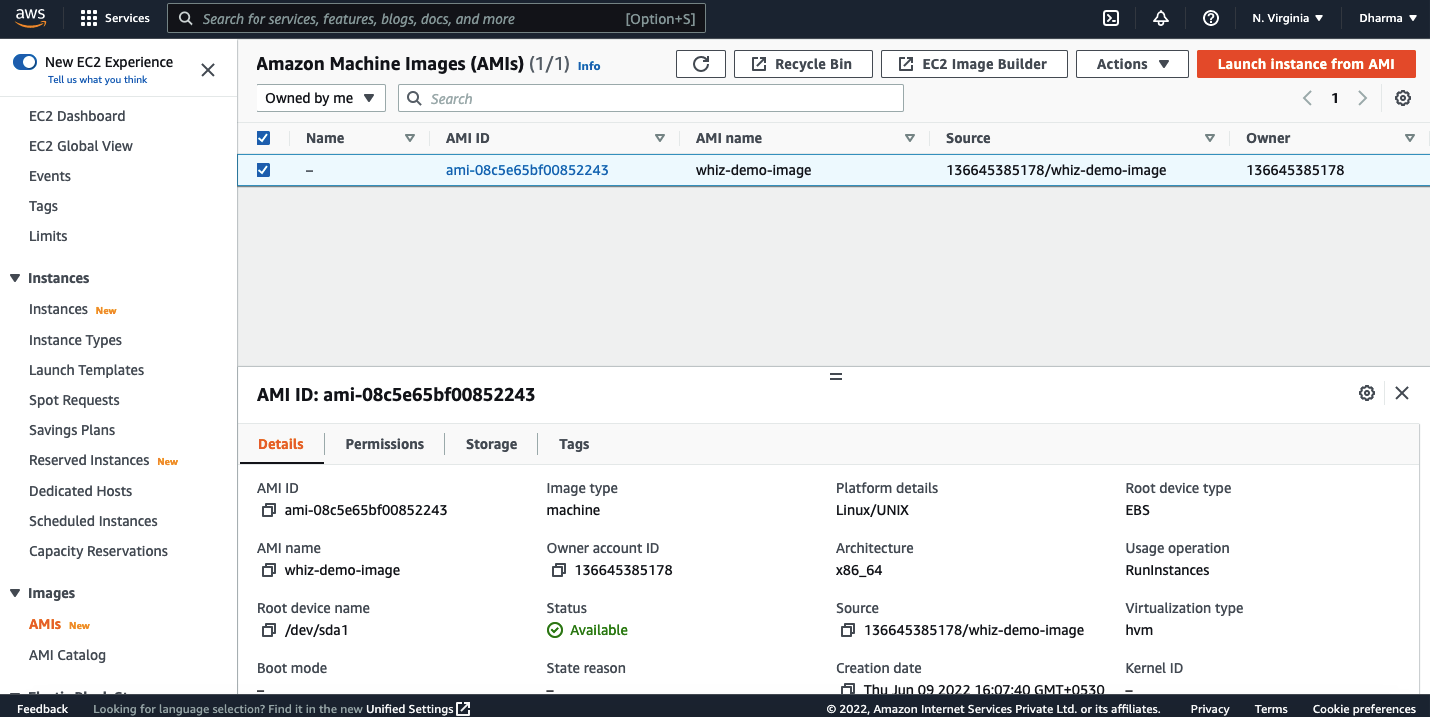This screenshot has width=1430, height=717.
Task: Open the N. Virginia region selector
Action: pyautogui.click(x=1287, y=18)
